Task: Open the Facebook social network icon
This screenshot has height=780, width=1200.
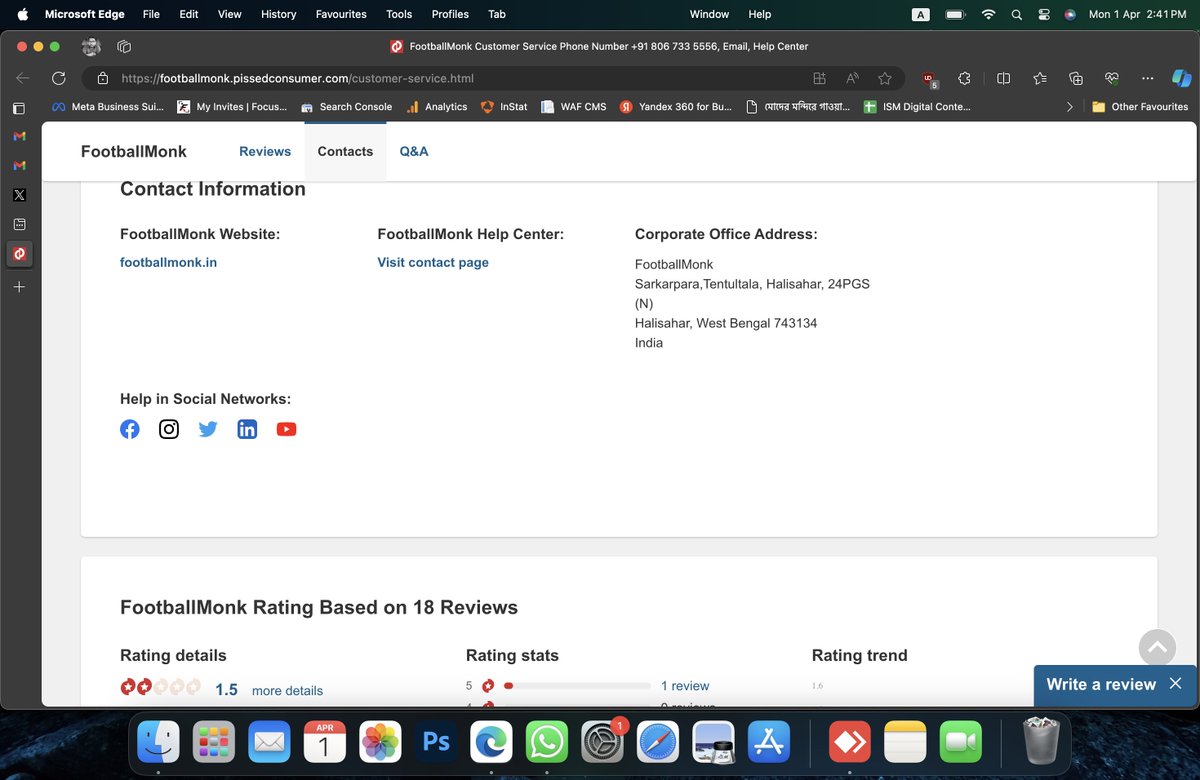Action: (x=130, y=429)
